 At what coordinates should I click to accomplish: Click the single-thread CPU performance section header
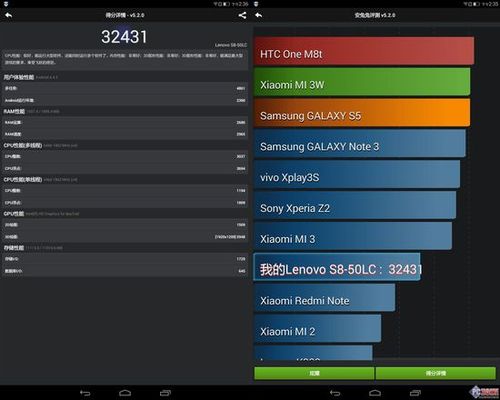pos(23,180)
